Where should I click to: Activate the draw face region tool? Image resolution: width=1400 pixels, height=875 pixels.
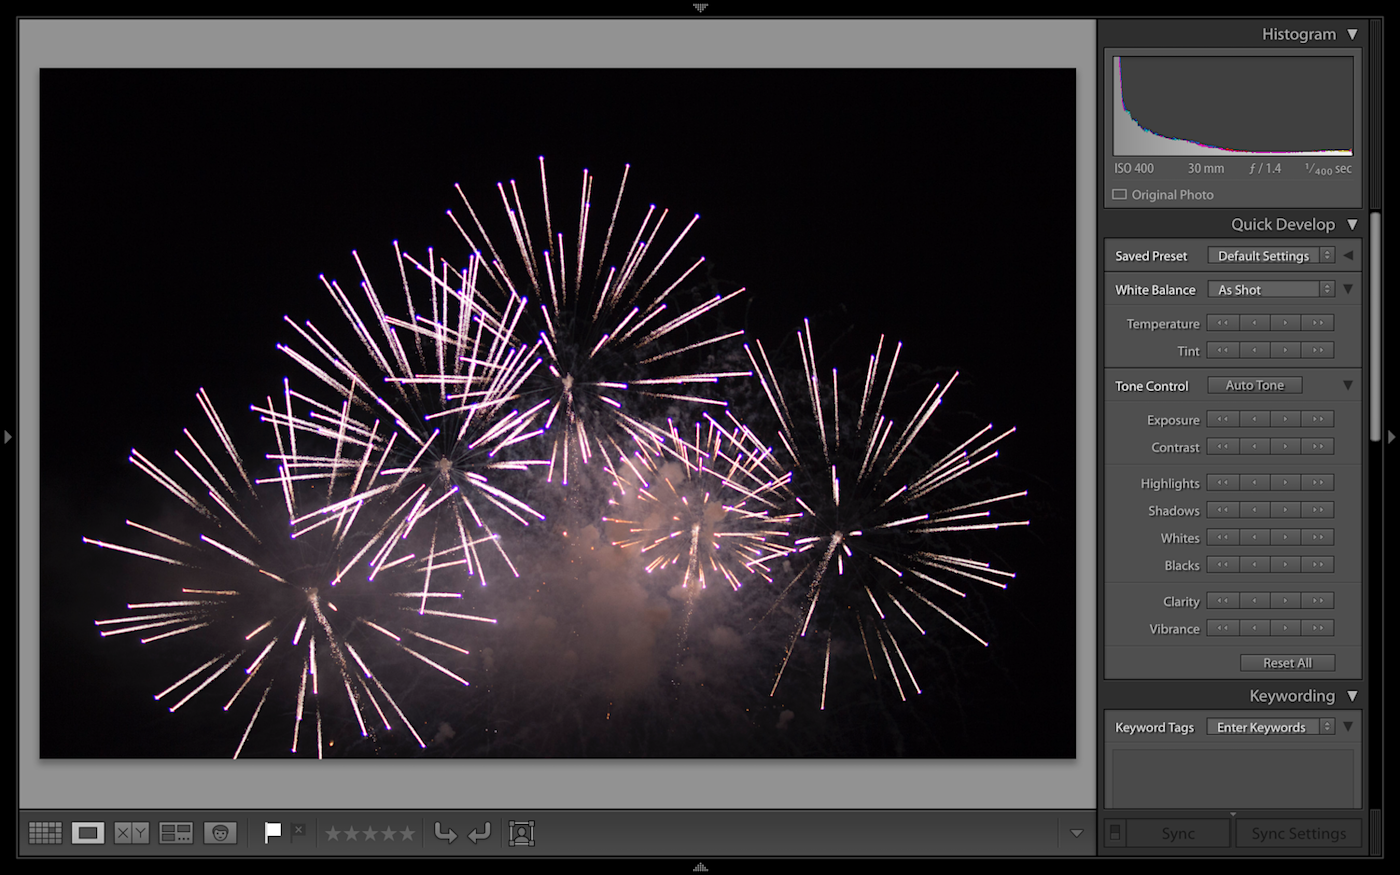(x=521, y=833)
